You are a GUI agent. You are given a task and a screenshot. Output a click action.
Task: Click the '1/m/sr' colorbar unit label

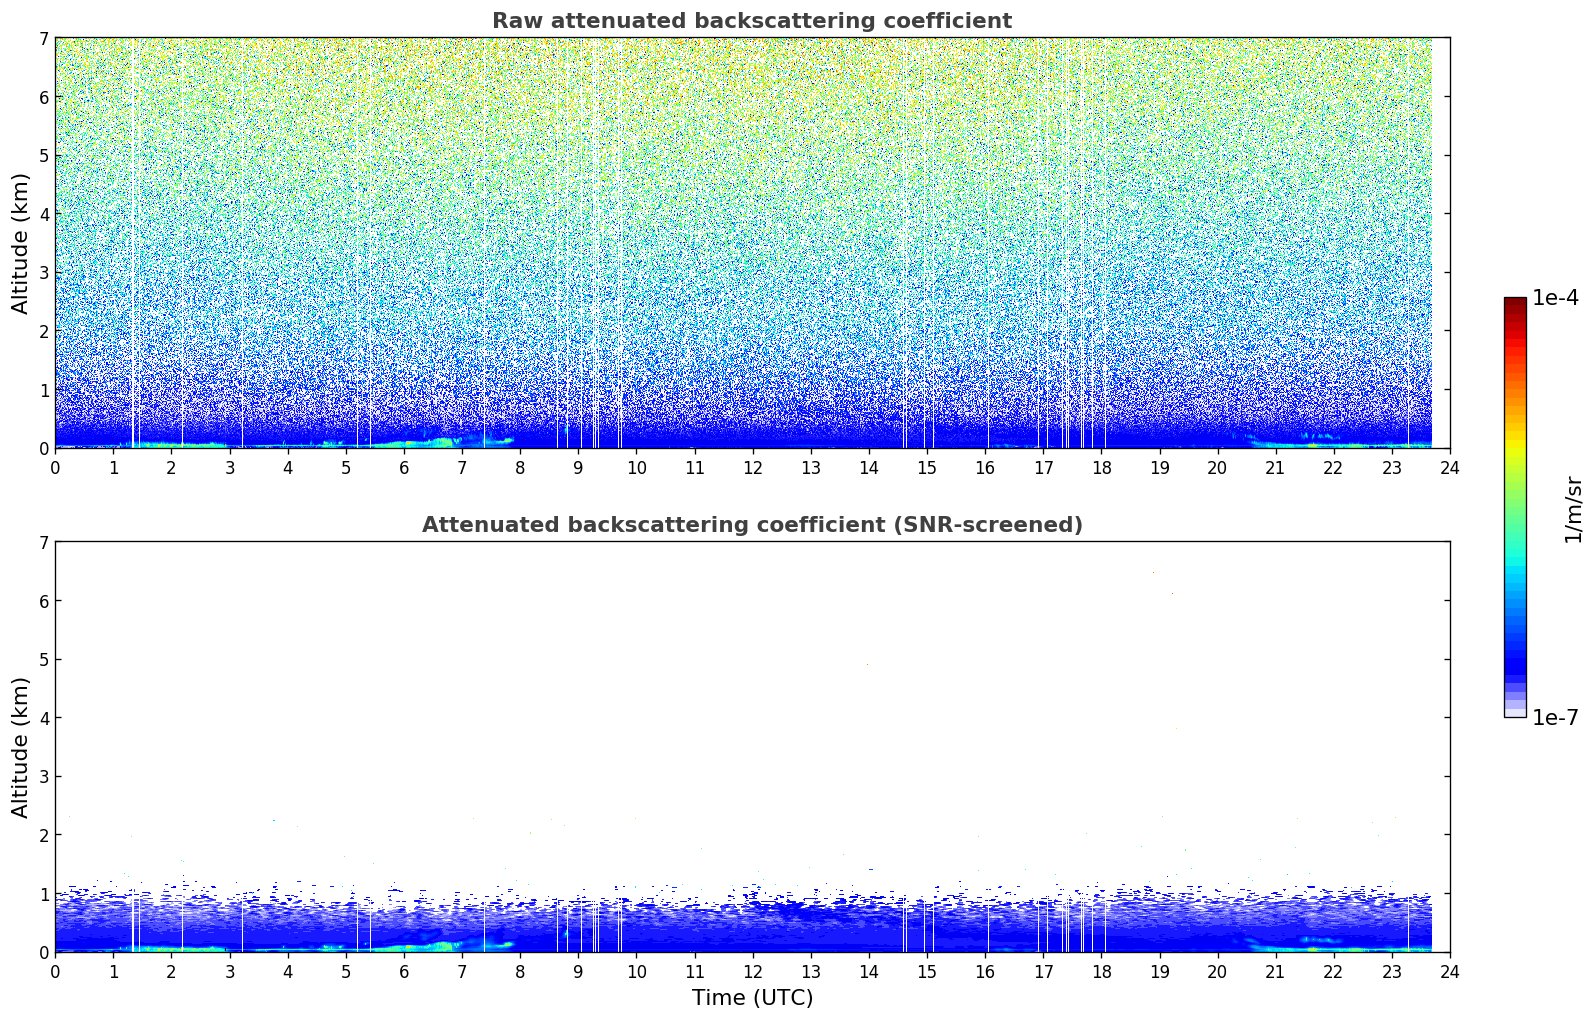[x=1573, y=508]
